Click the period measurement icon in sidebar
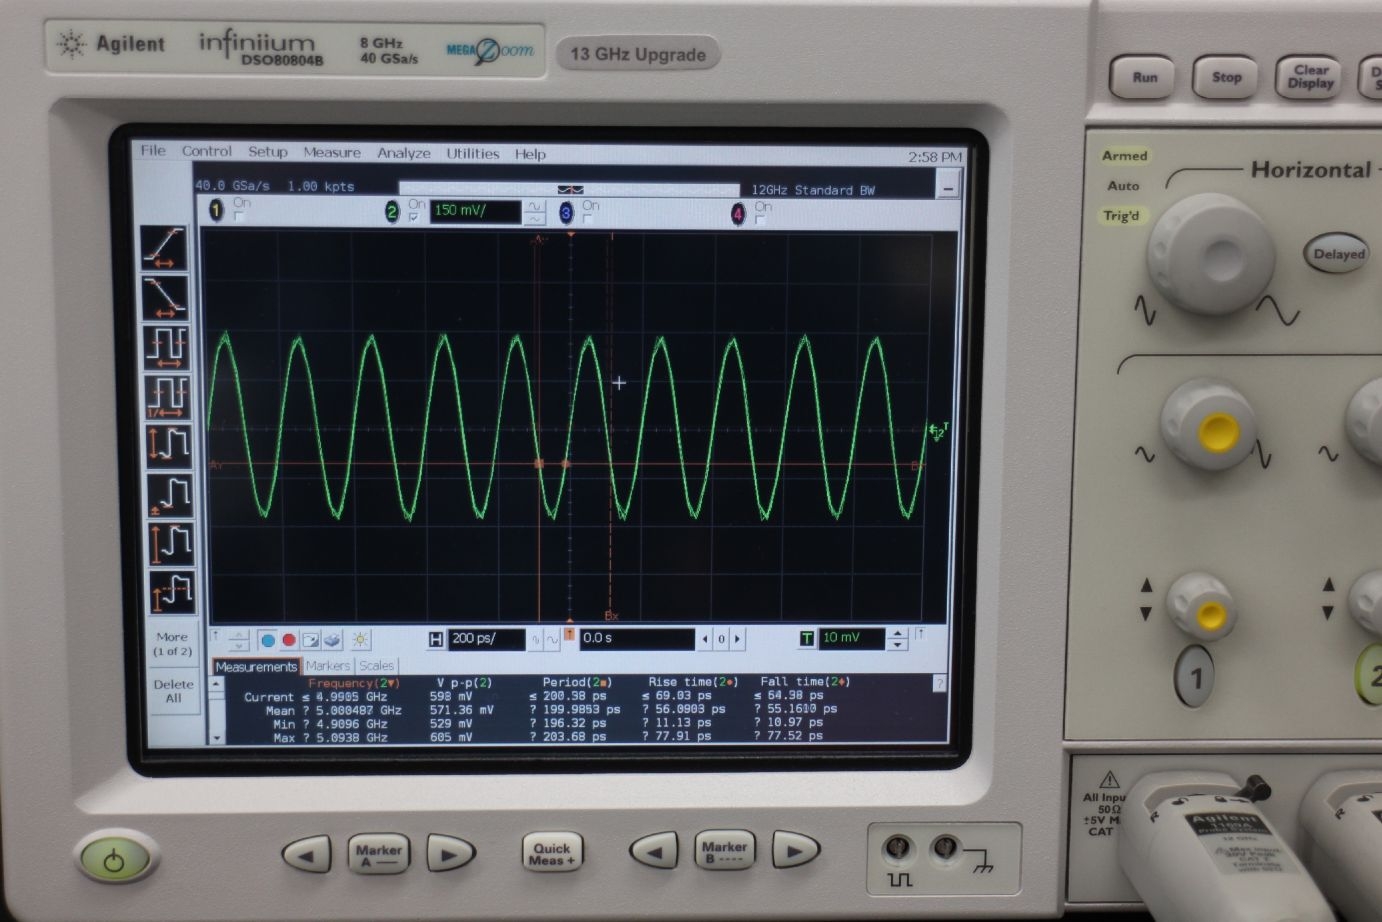 pos(167,347)
